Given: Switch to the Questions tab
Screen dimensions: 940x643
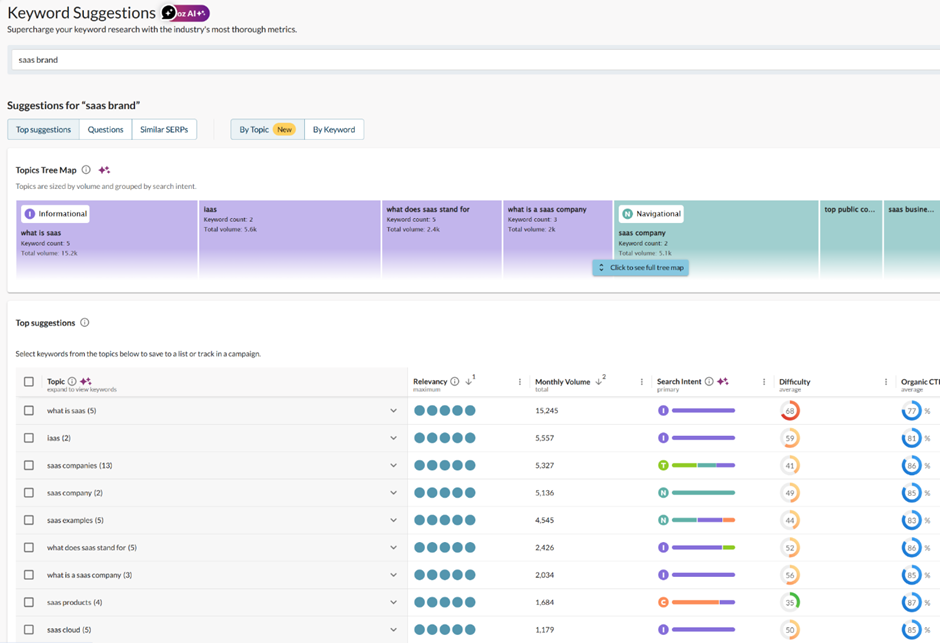Looking at the screenshot, I should (x=106, y=129).
